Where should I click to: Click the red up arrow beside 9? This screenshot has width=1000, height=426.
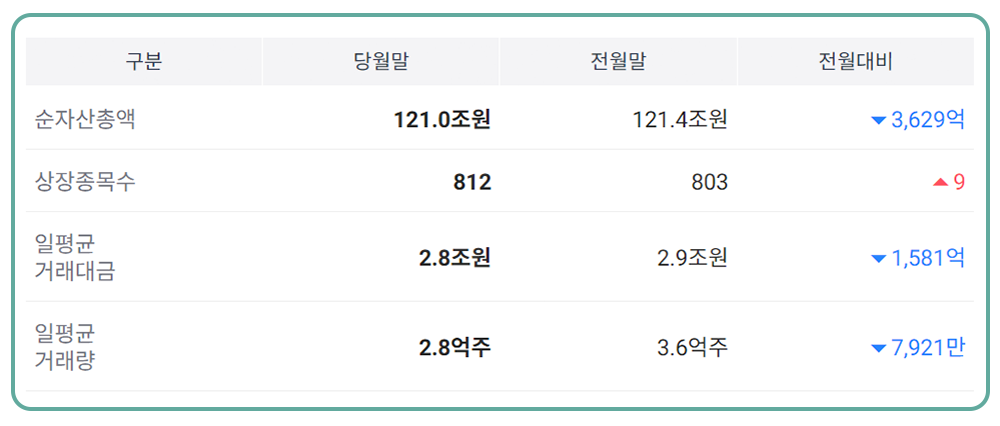(x=939, y=182)
